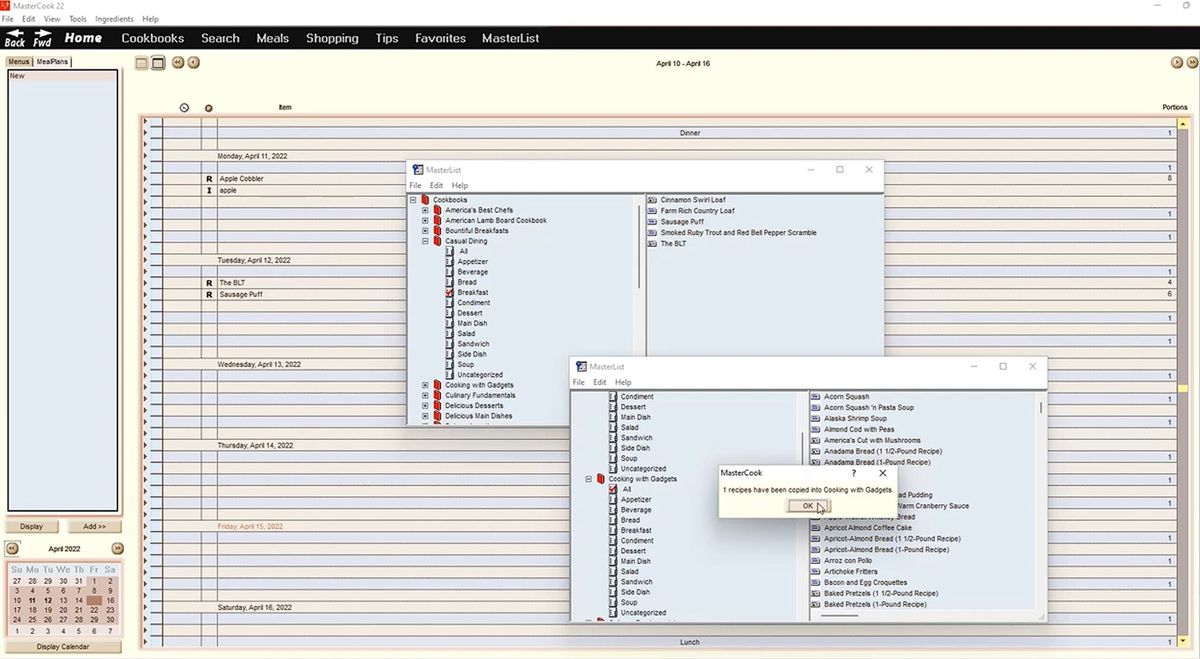This screenshot has width=1200, height=659.
Task: Click the help question mark in MasterCook dialog
Action: 853,473
